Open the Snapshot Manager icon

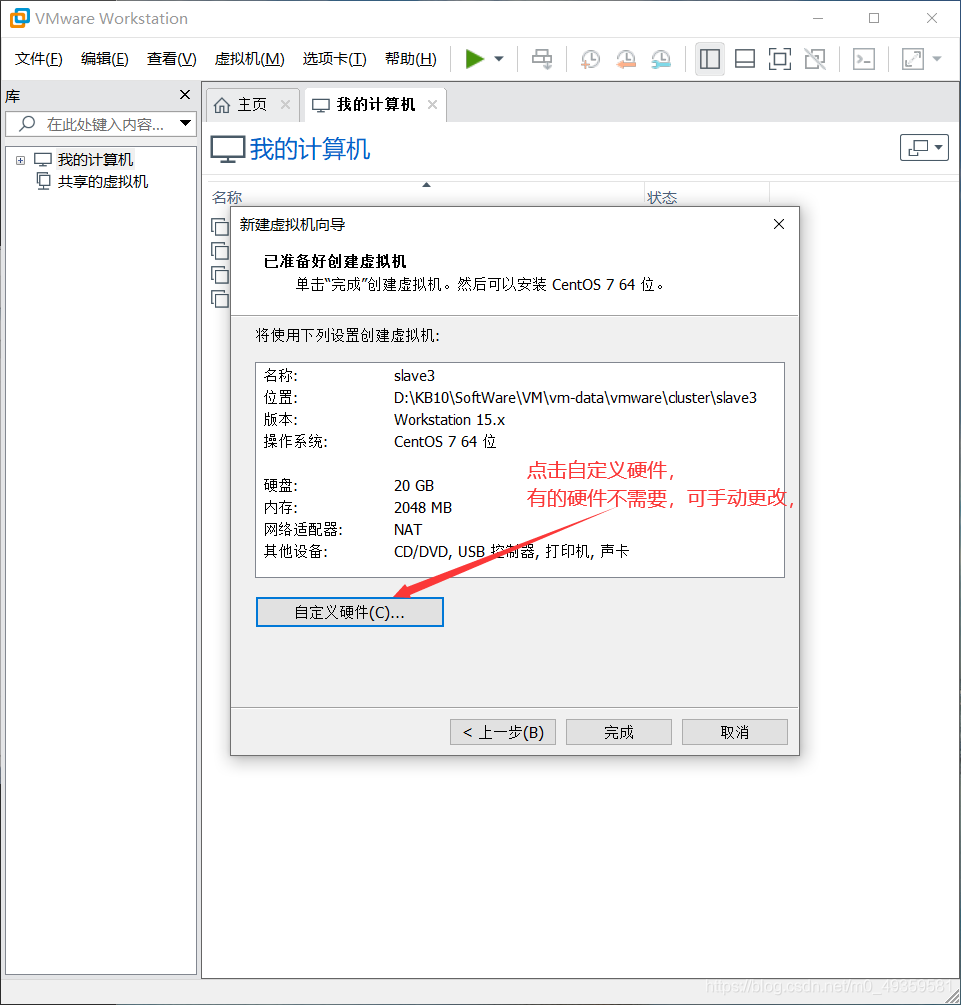tap(661, 59)
